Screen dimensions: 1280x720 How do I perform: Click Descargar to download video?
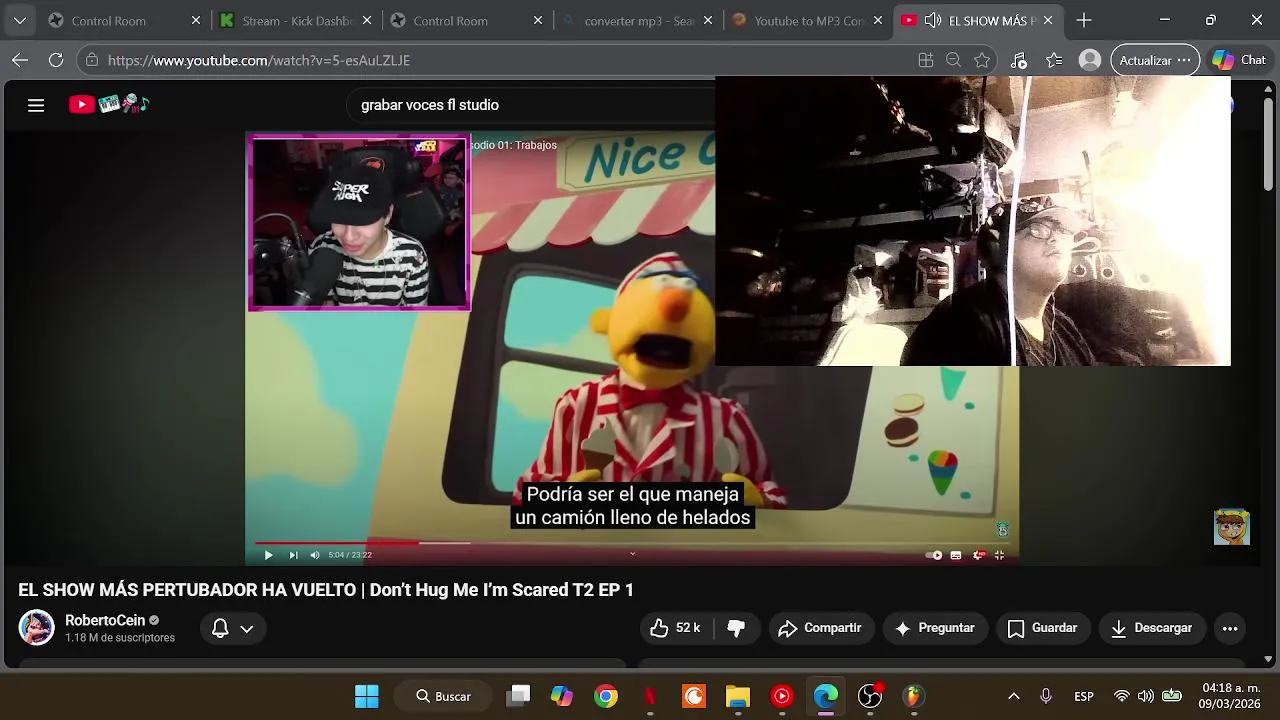pyautogui.click(x=1151, y=628)
